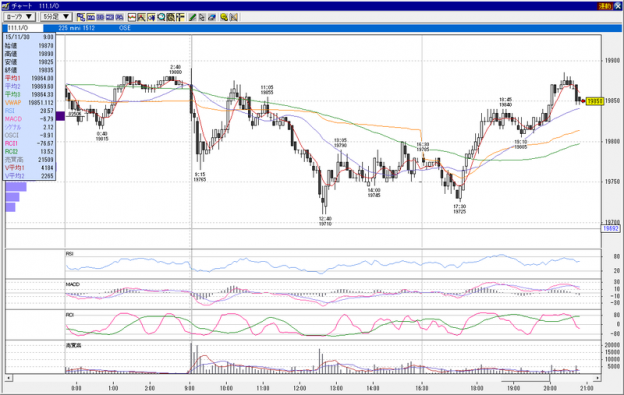This screenshot has height=395, width=624.
Task: Click the right scroll arrow below chart
Action: coord(597,377)
